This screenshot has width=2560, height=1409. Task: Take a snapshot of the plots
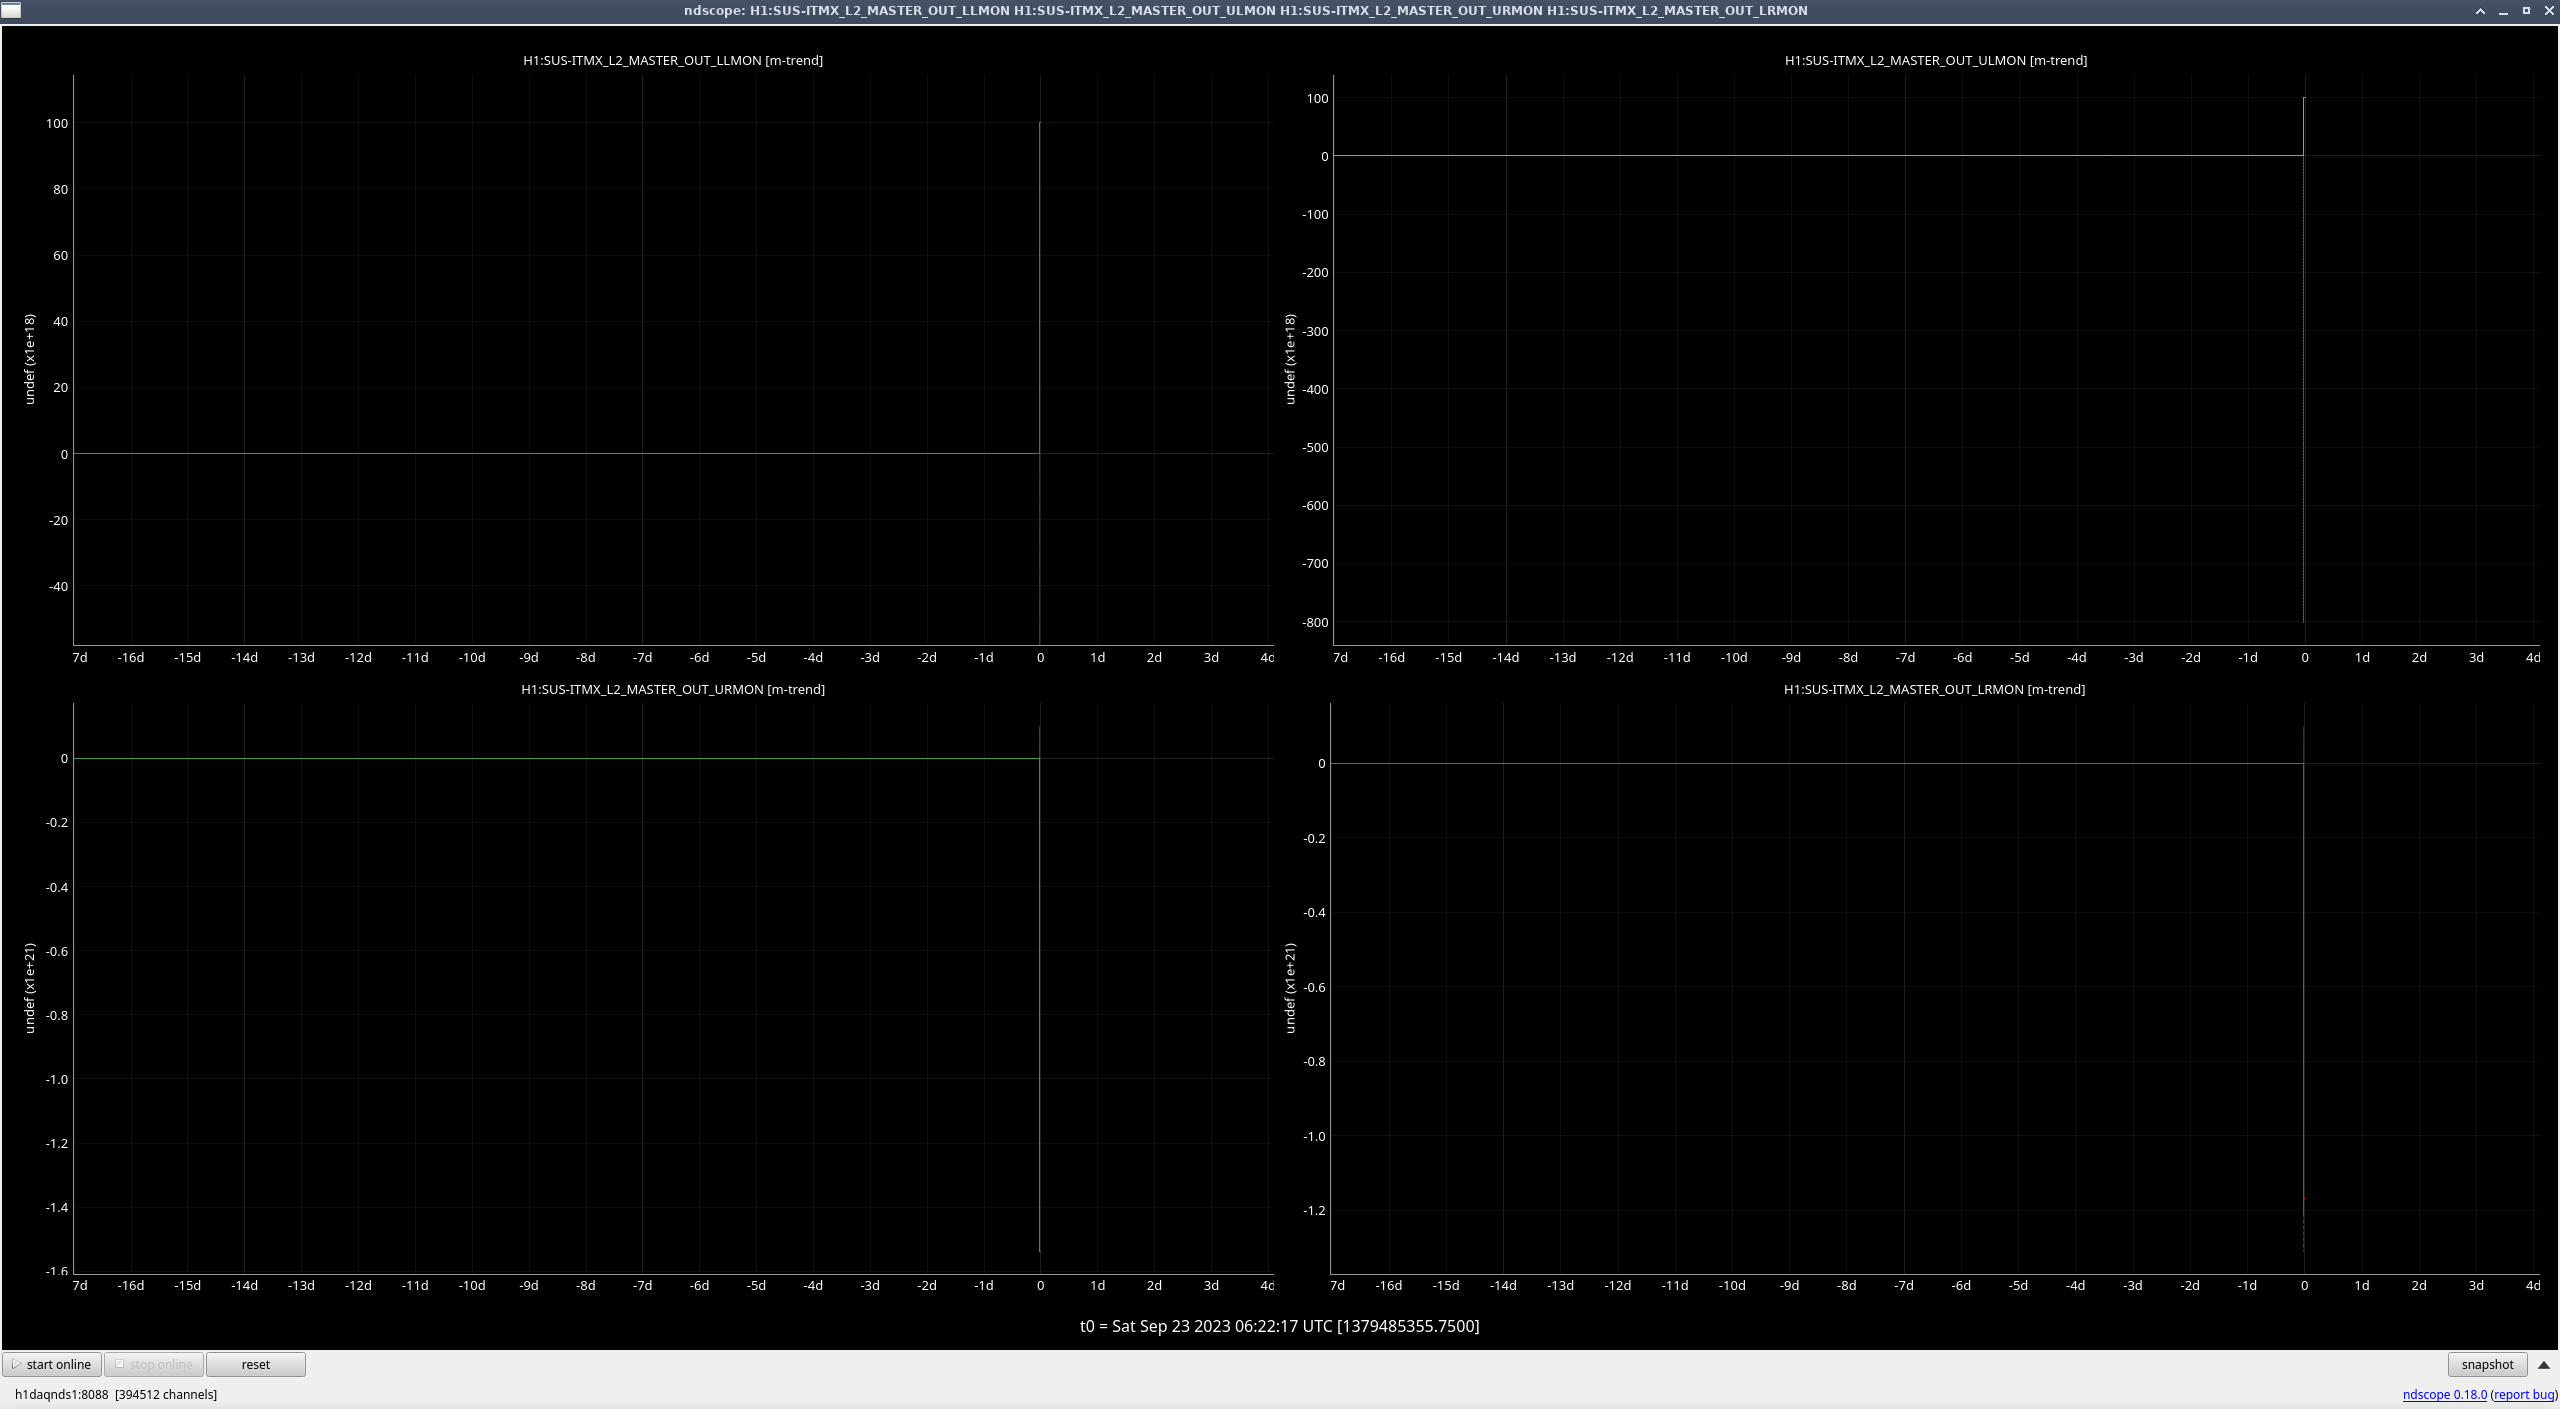pyautogui.click(x=2487, y=1364)
